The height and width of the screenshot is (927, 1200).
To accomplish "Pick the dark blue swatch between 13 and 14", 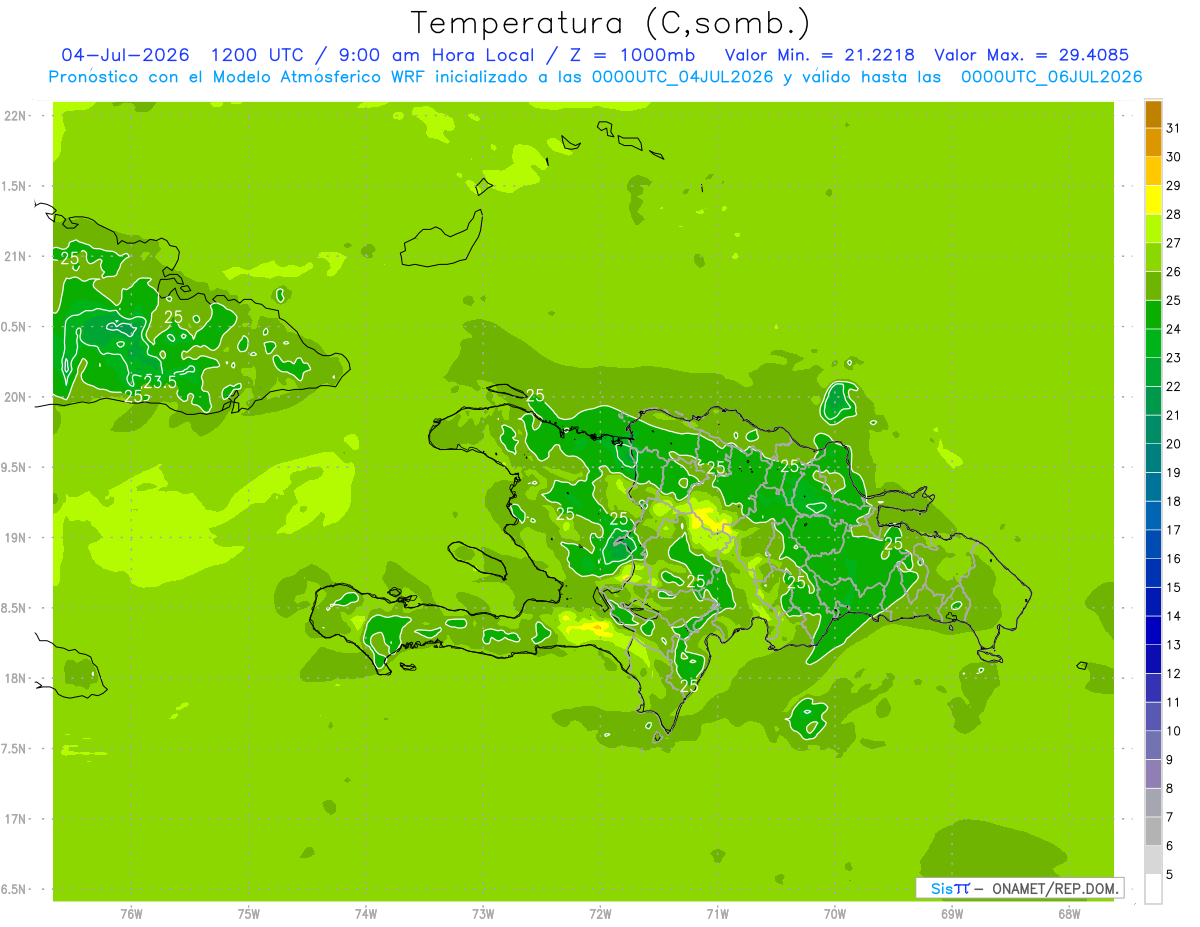I will 1153,631.
